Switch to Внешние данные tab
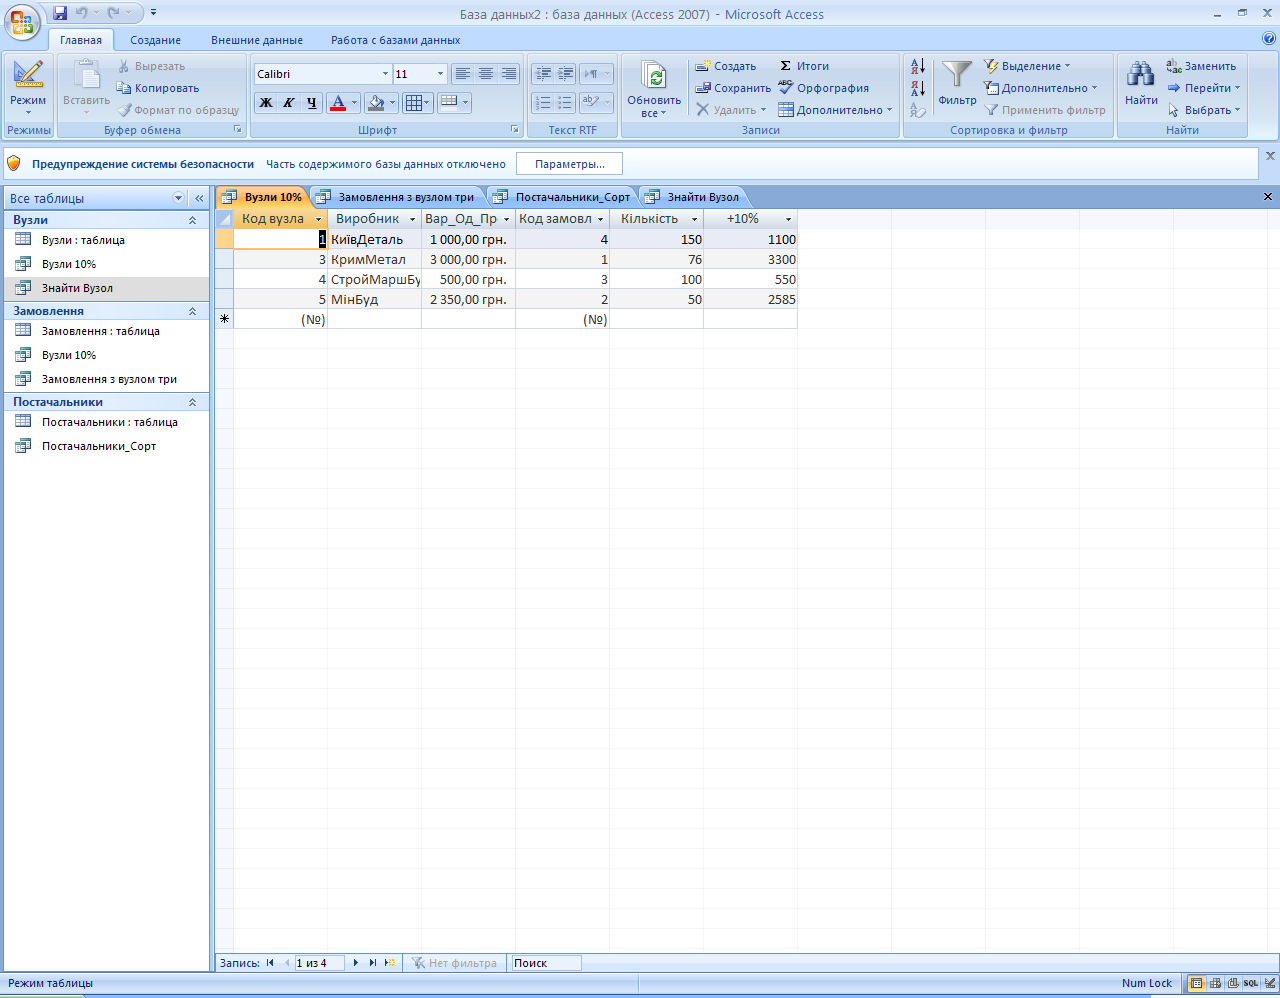1280x998 pixels. (x=257, y=40)
